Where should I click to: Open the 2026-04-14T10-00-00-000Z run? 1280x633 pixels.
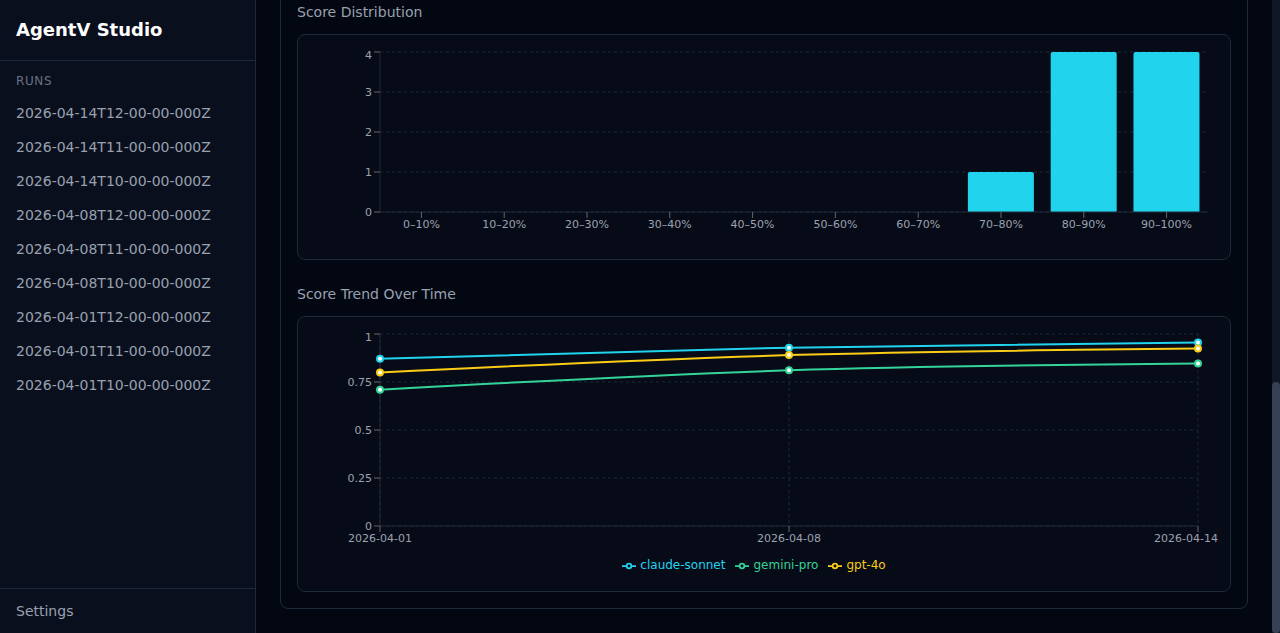point(113,180)
